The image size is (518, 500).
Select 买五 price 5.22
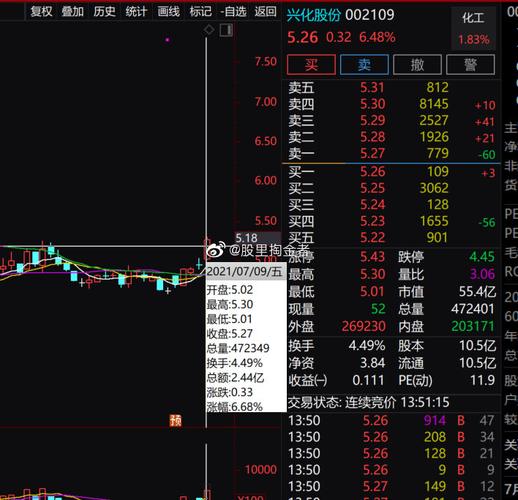[x=372, y=238]
